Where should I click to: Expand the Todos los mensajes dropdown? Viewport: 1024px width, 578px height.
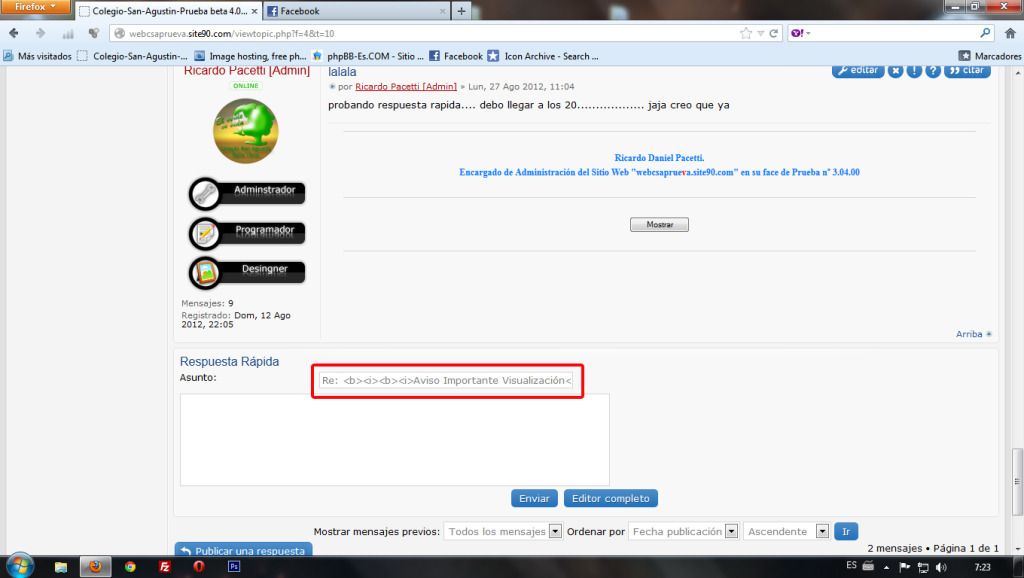click(x=502, y=532)
